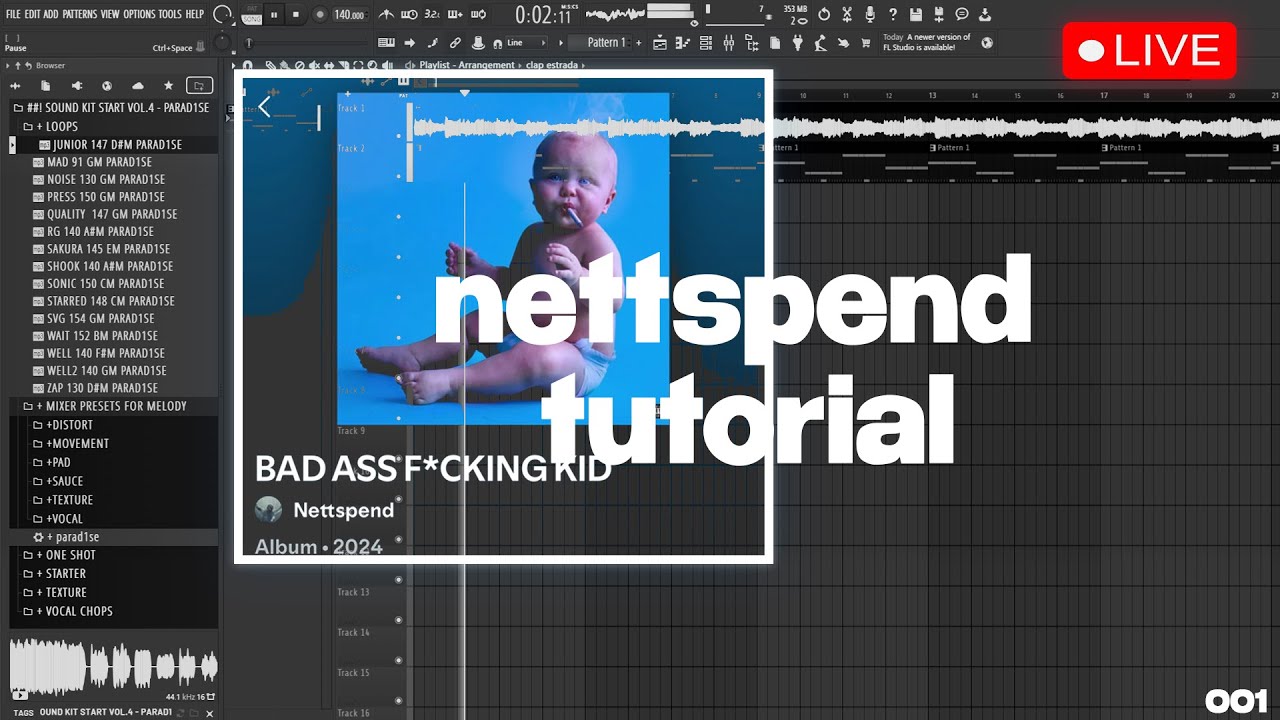Viewport: 1280px width, 720px height.
Task: Click the main pitch knob
Action: [221, 42]
